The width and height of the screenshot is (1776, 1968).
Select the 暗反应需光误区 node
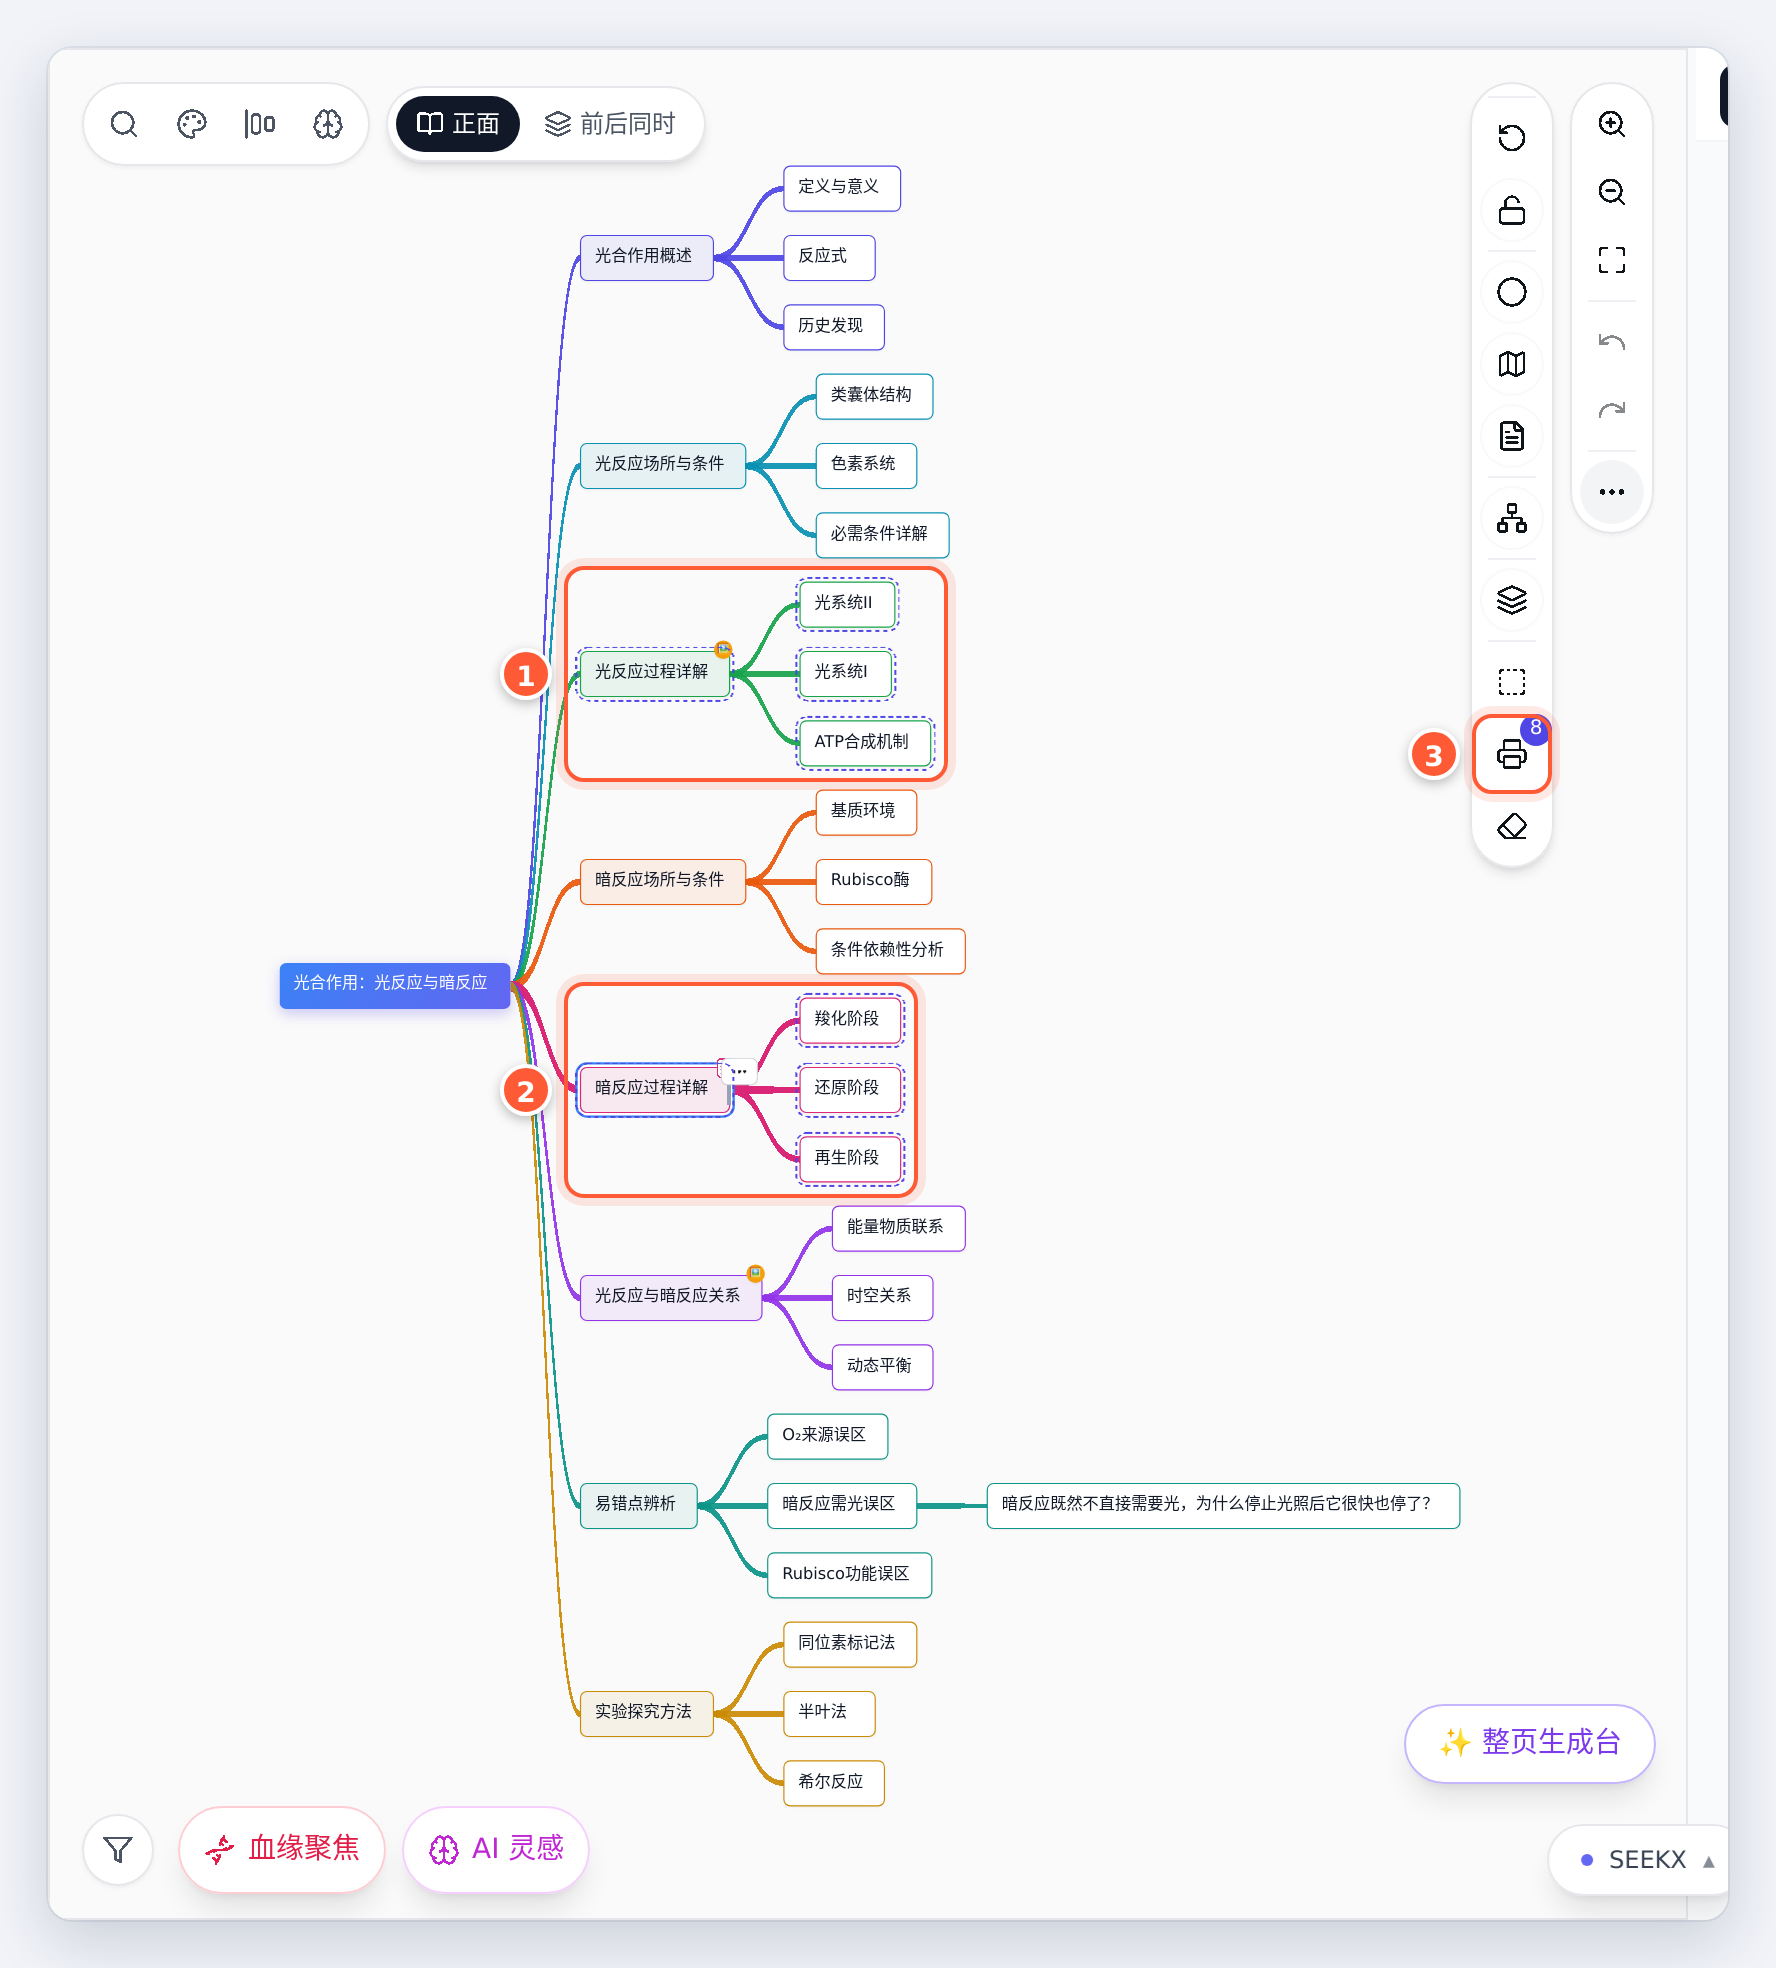pos(842,1505)
